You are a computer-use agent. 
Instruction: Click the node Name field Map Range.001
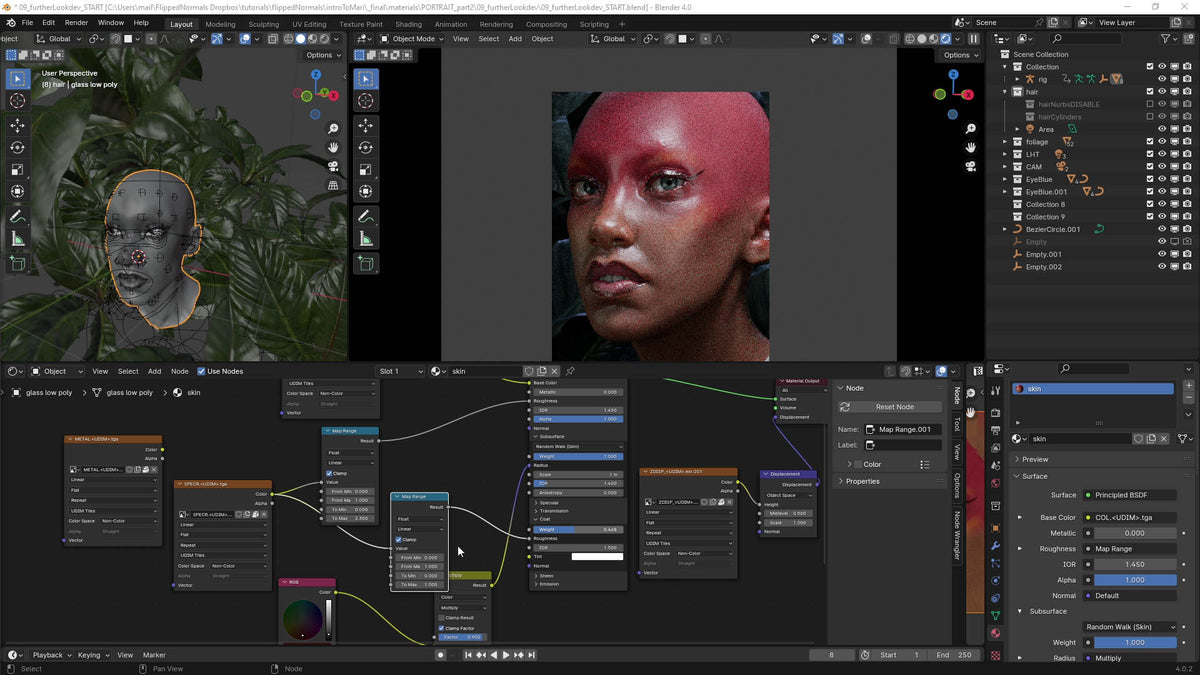point(904,429)
